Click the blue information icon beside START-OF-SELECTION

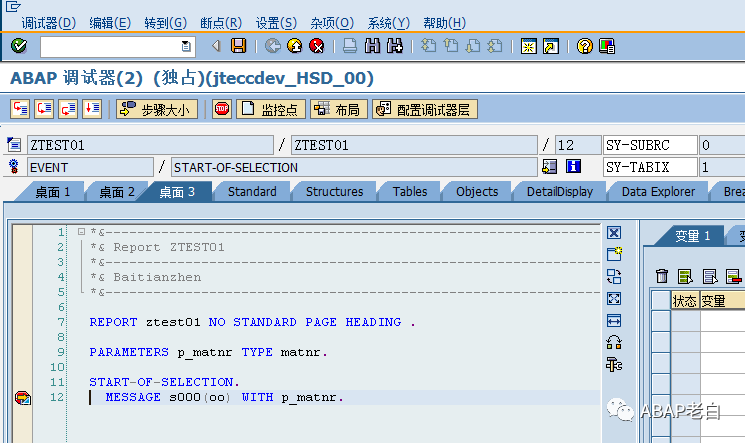click(x=573, y=166)
